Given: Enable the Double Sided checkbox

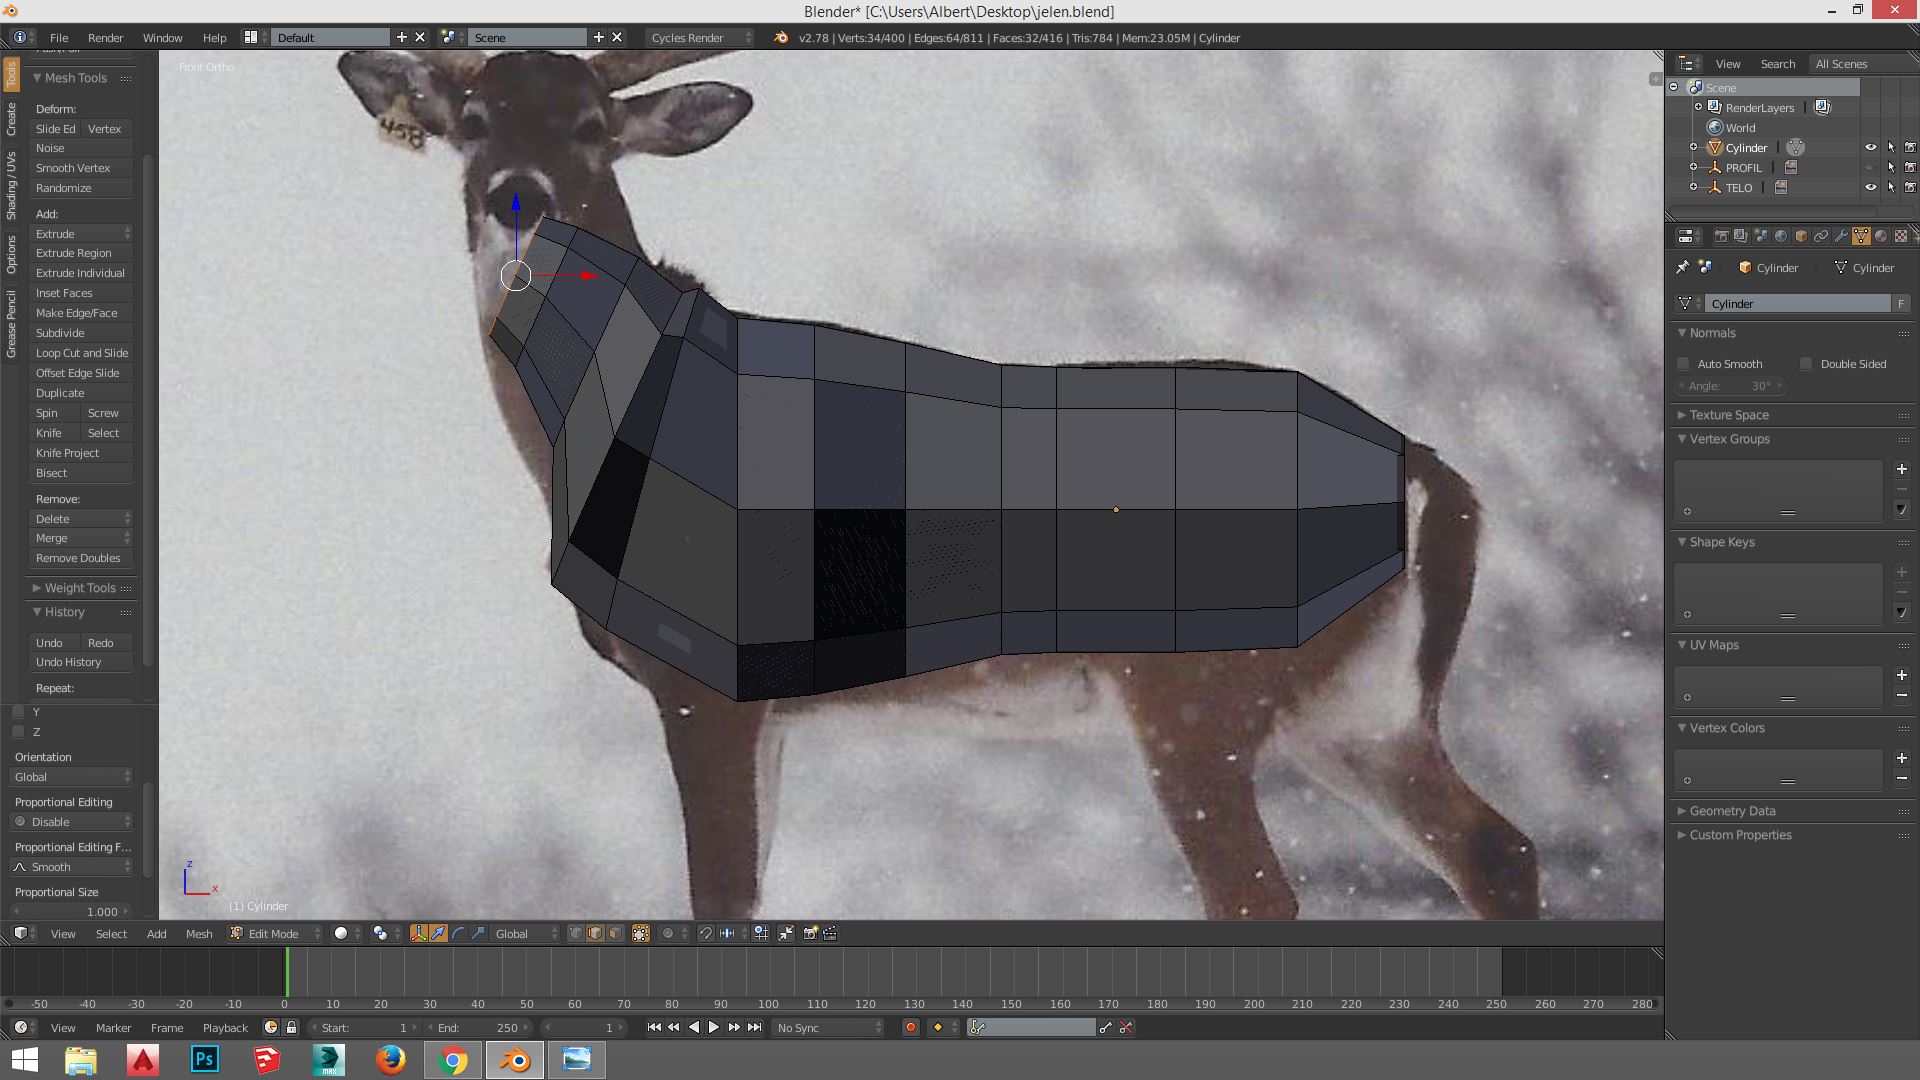Looking at the screenshot, I should tap(1806, 364).
